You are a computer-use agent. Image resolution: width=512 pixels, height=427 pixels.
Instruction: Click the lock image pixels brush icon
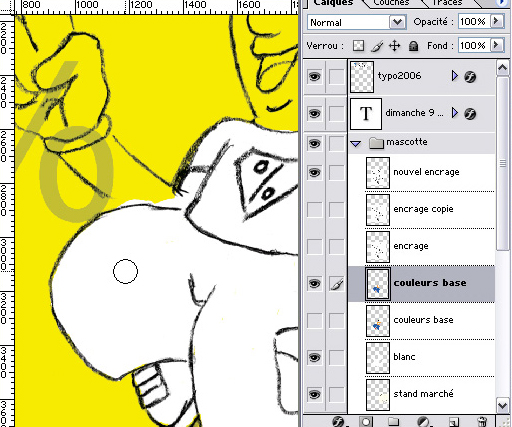pos(377,46)
